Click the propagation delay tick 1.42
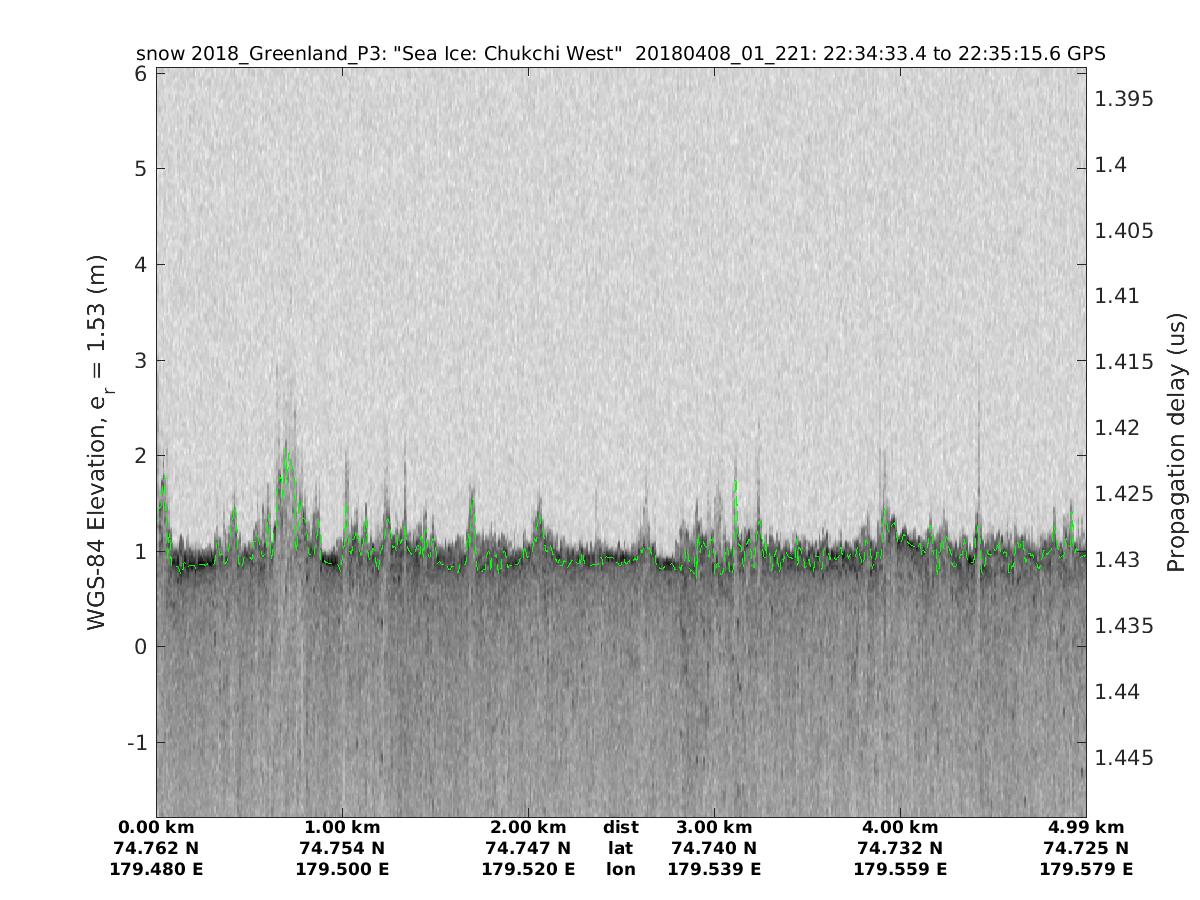The image size is (1200, 900). click(x=1120, y=428)
